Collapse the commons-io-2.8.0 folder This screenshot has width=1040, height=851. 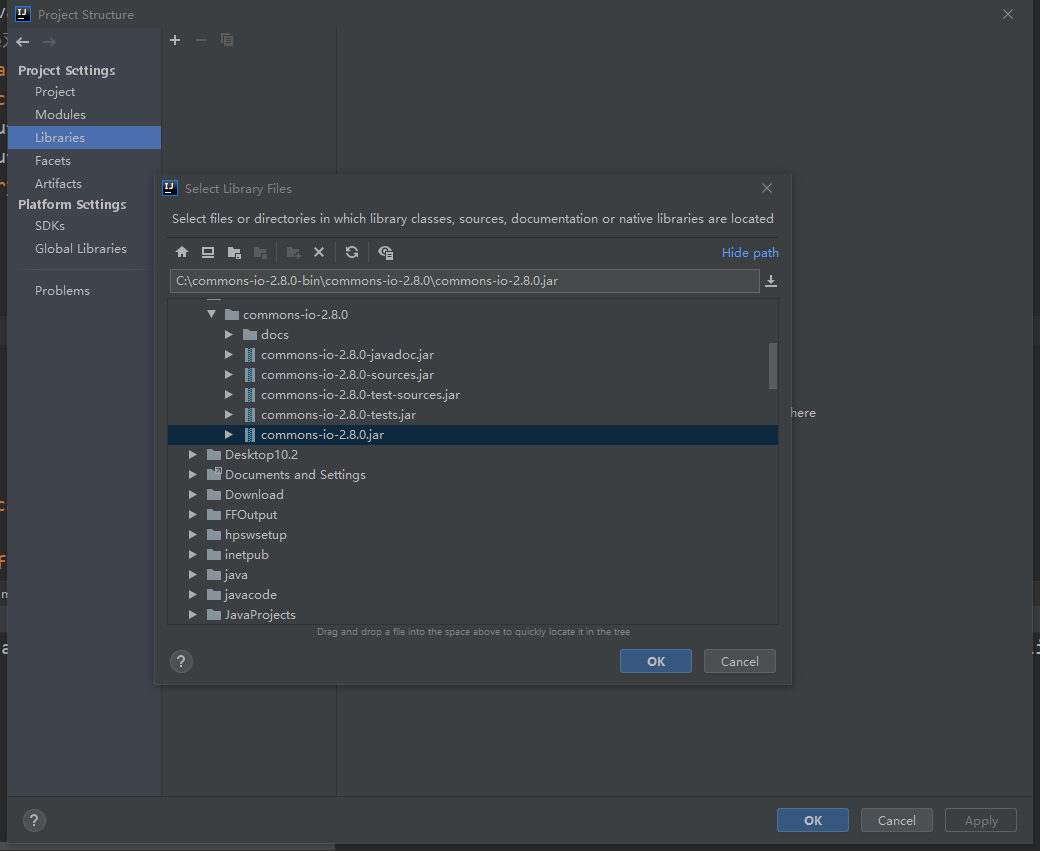[x=212, y=314]
